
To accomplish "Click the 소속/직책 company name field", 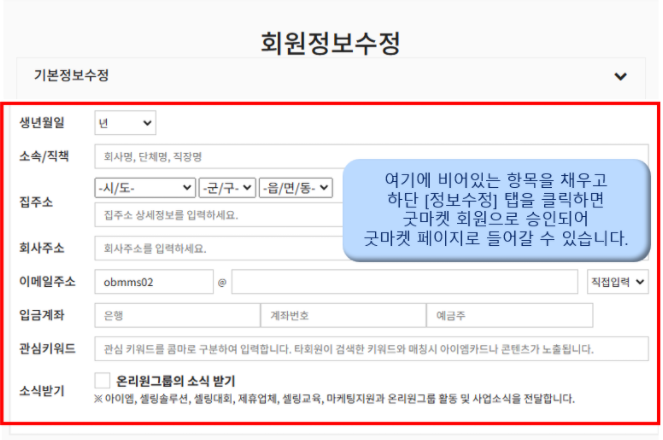I will tap(220, 157).
